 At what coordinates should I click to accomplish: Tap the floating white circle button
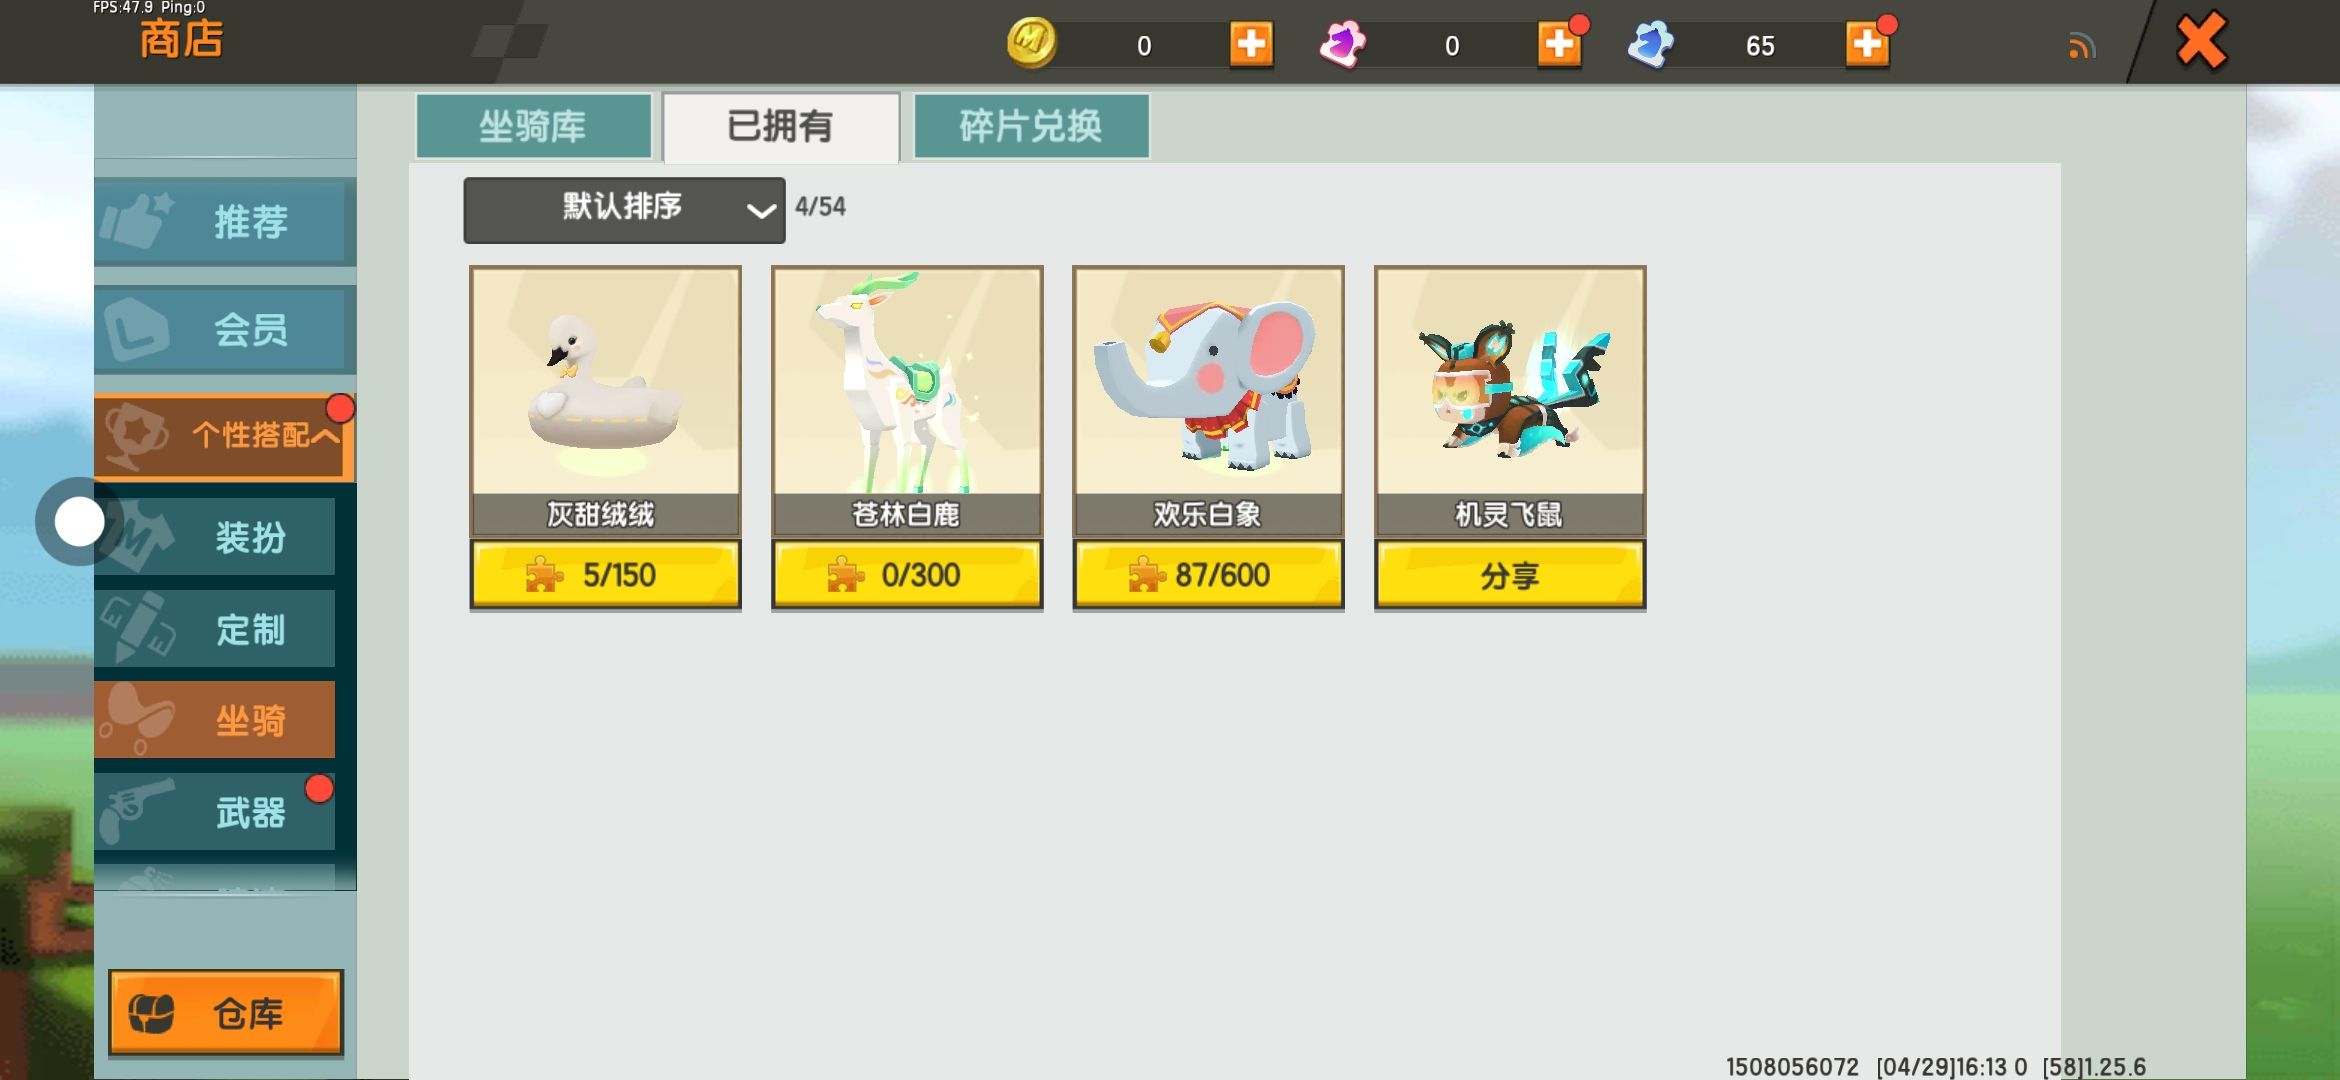(79, 522)
